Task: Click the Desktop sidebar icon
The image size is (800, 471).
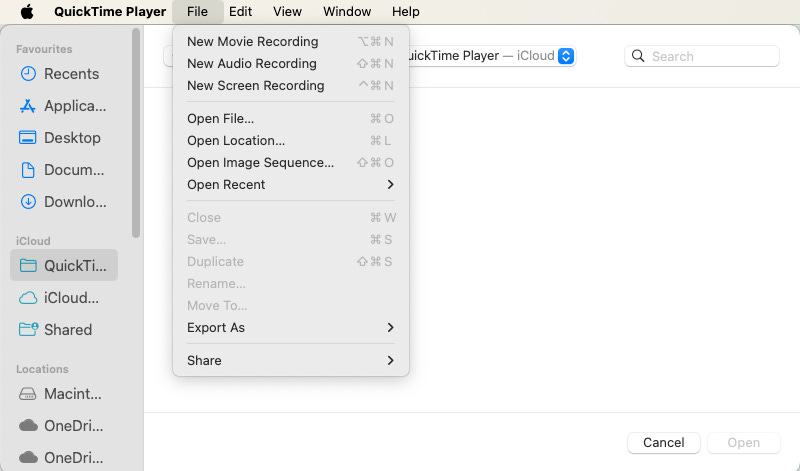Action: click(28, 138)
